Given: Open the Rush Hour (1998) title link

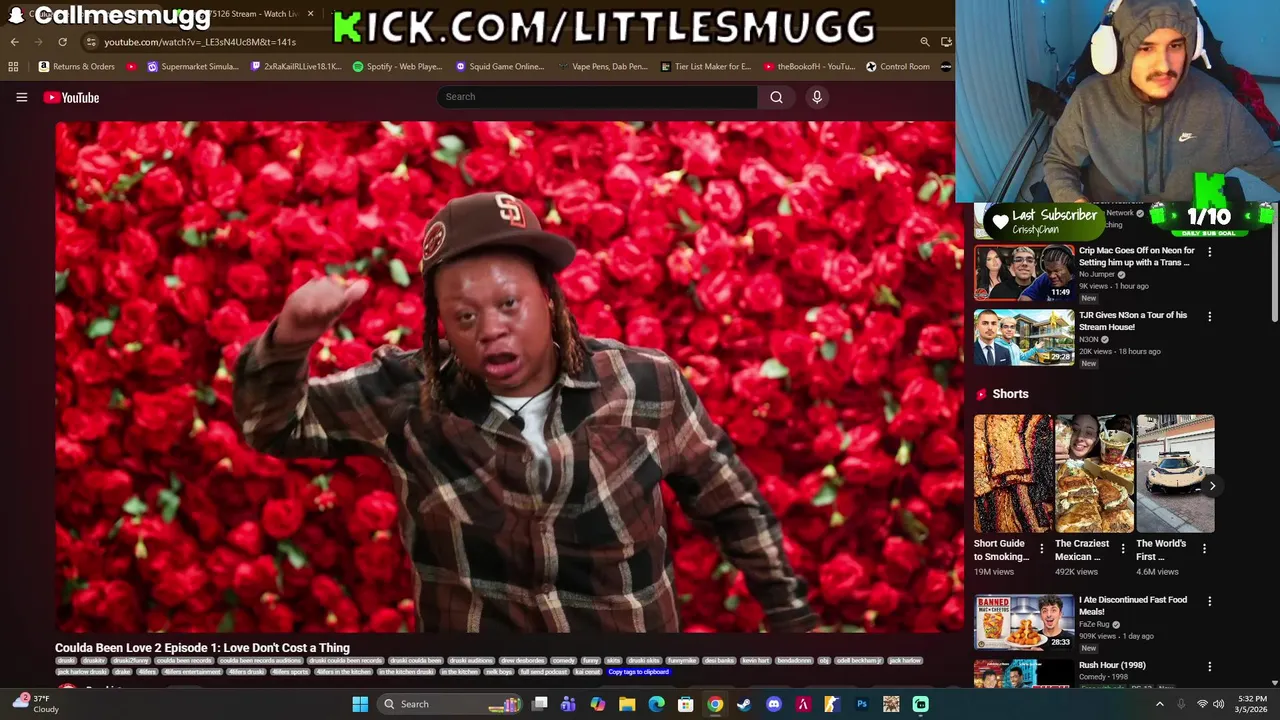Looking at the screenshot, I should coord(1112,665).
